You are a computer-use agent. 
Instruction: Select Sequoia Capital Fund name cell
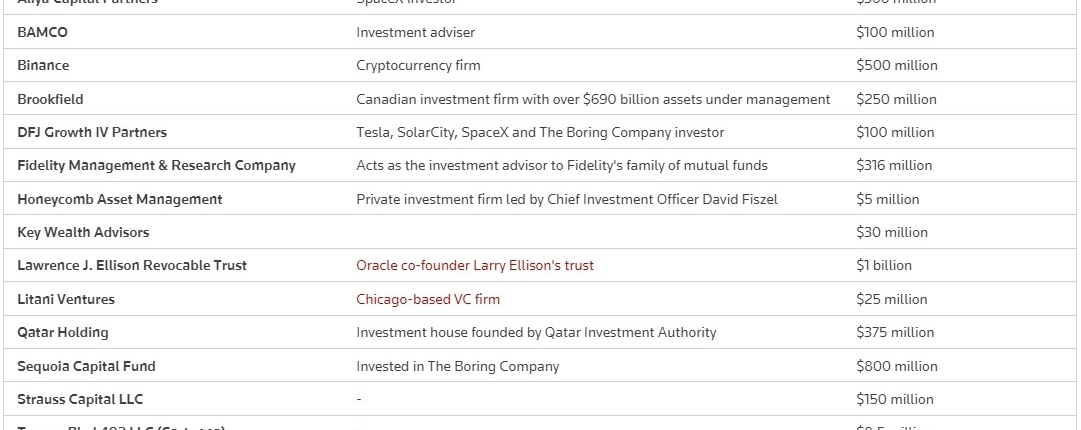pyautogui.click(x=86, y=366)
